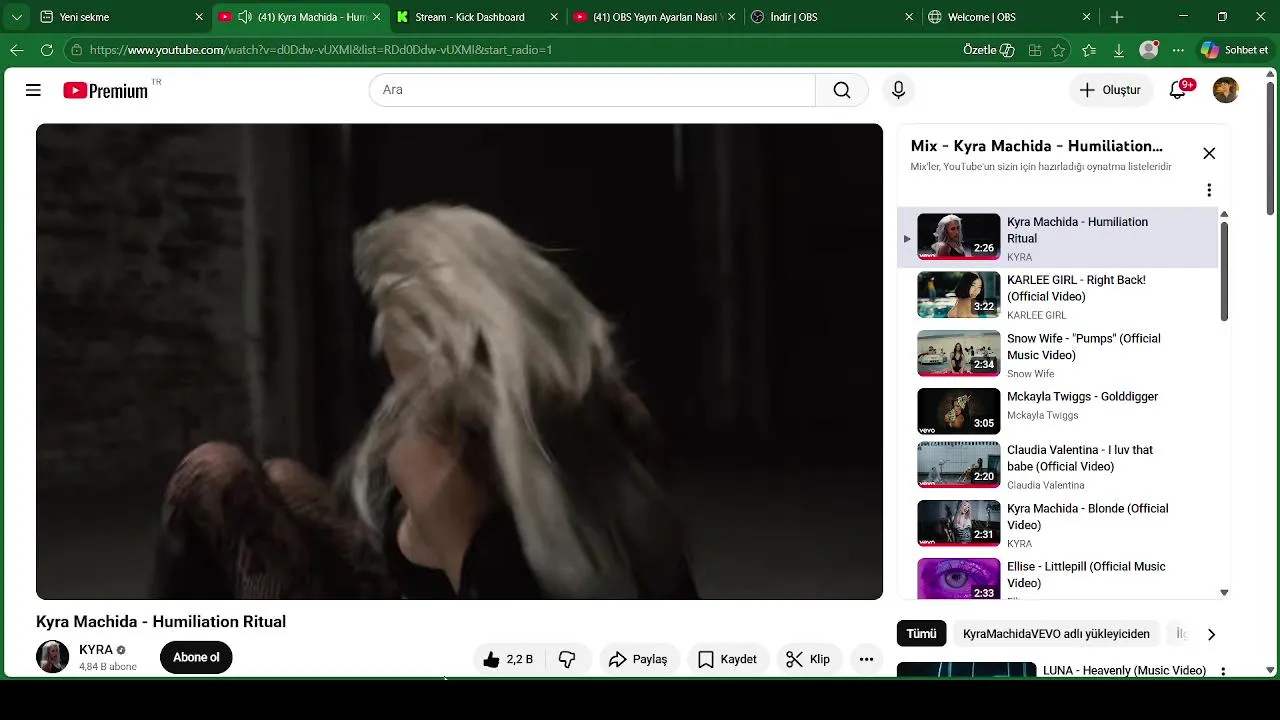Screen dimensions: 1280x720
Task: Open tab actions dropdown menu
Action: coord(16,17)
